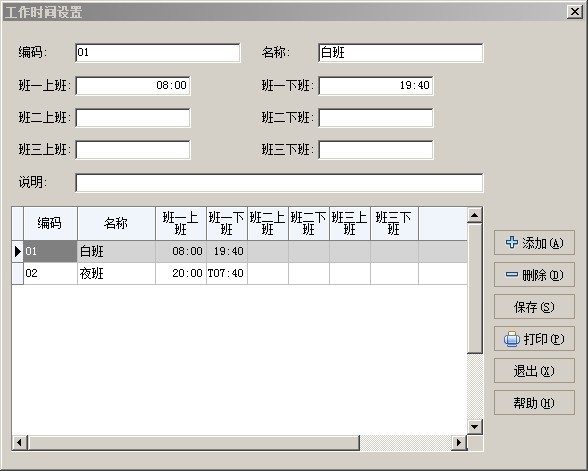The height and width of the screenshot is (471, 588).
Task: Click the empty 班三下班 field
Action: (376, 150)
